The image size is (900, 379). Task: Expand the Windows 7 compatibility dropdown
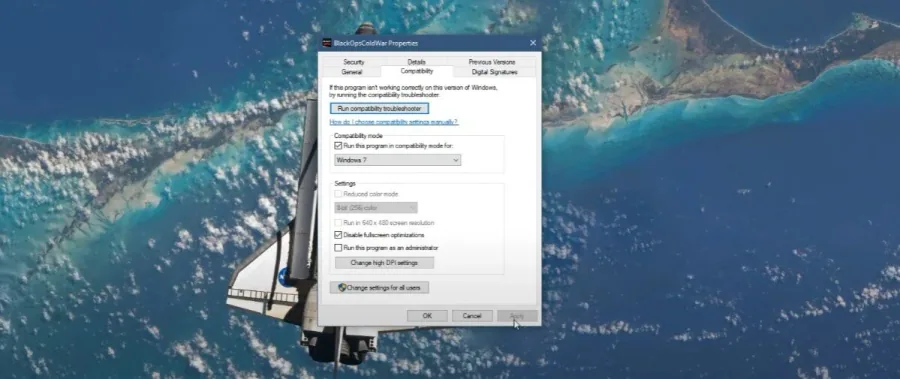(x=397, y=160)
